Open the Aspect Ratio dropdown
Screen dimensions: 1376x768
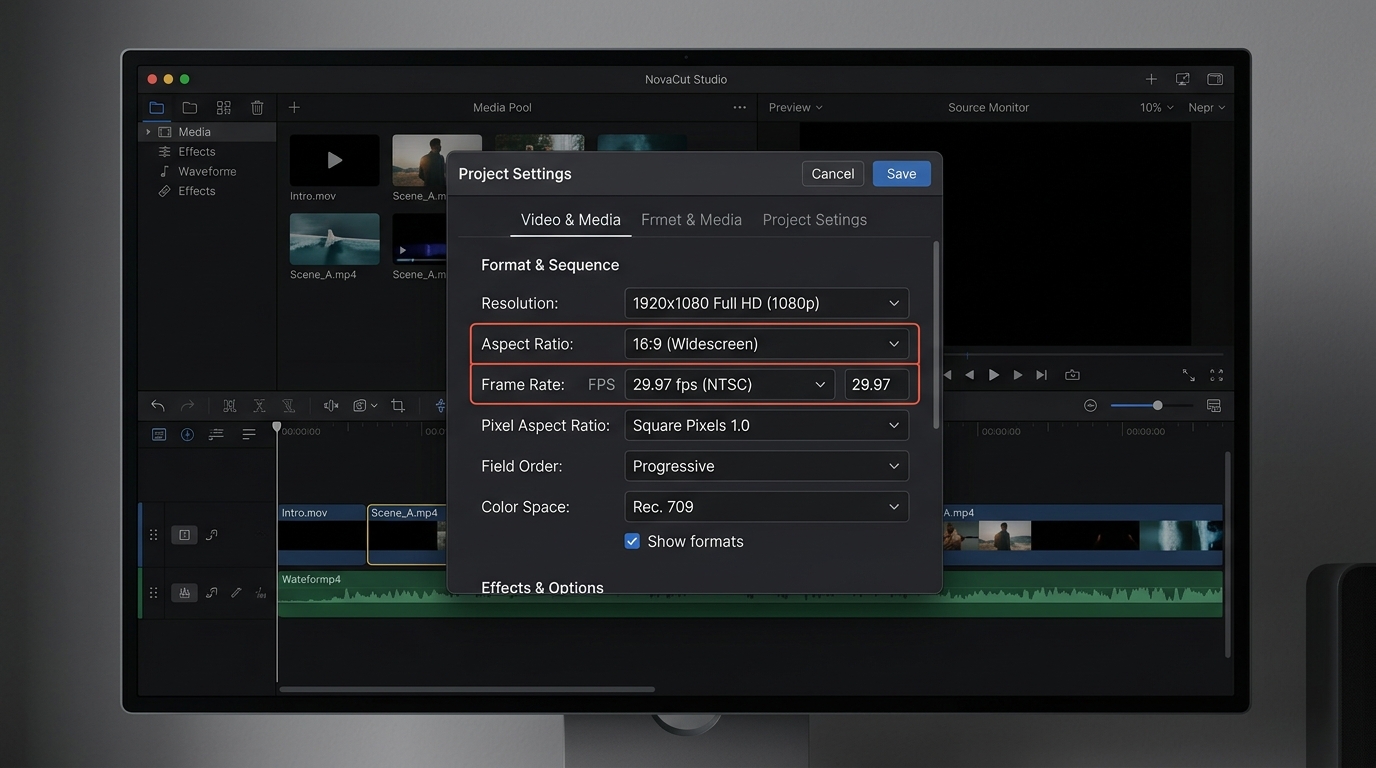pyautogui.click(x=767, y=344)
